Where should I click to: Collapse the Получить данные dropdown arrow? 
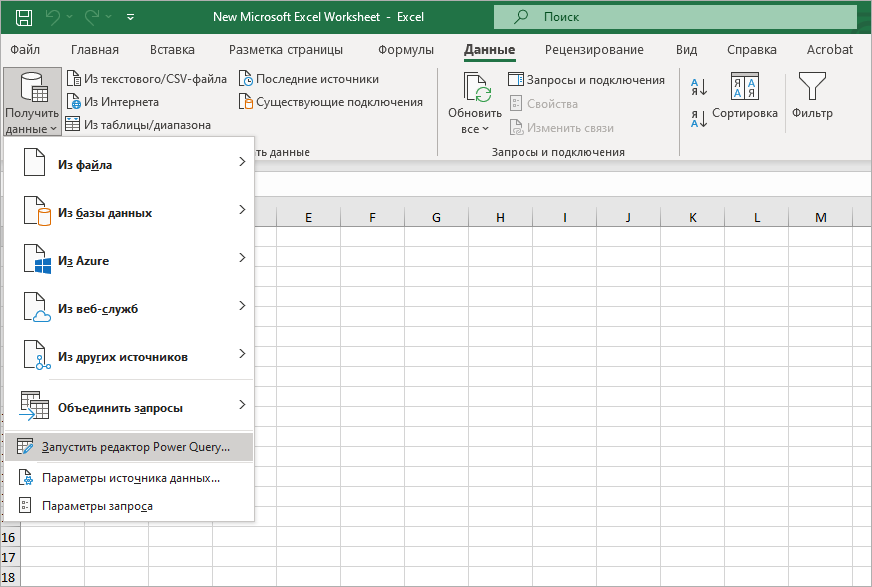(x=53, y=129)
